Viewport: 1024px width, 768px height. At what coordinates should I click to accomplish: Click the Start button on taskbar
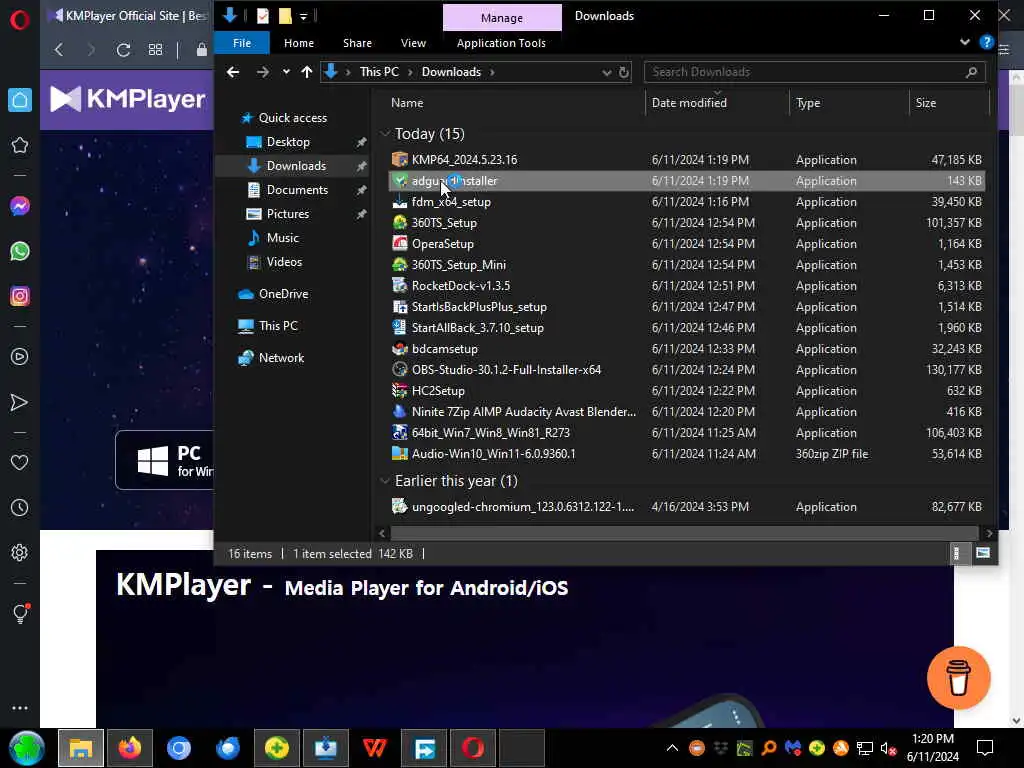point(26,748)
